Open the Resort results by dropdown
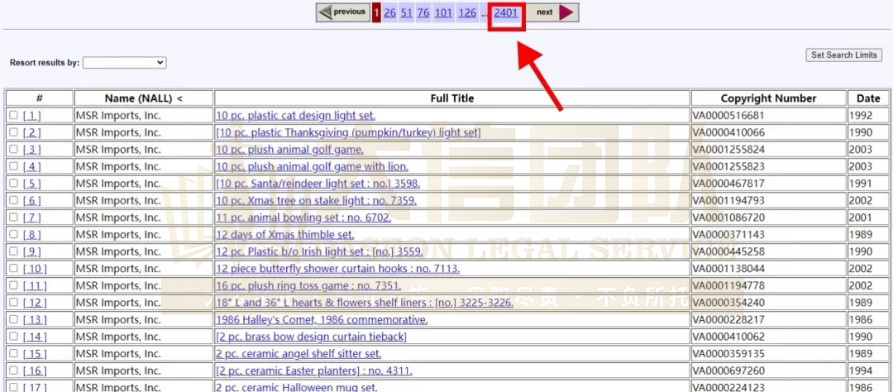This screenshot has width=893, height=392. click(x=124, y=62)
